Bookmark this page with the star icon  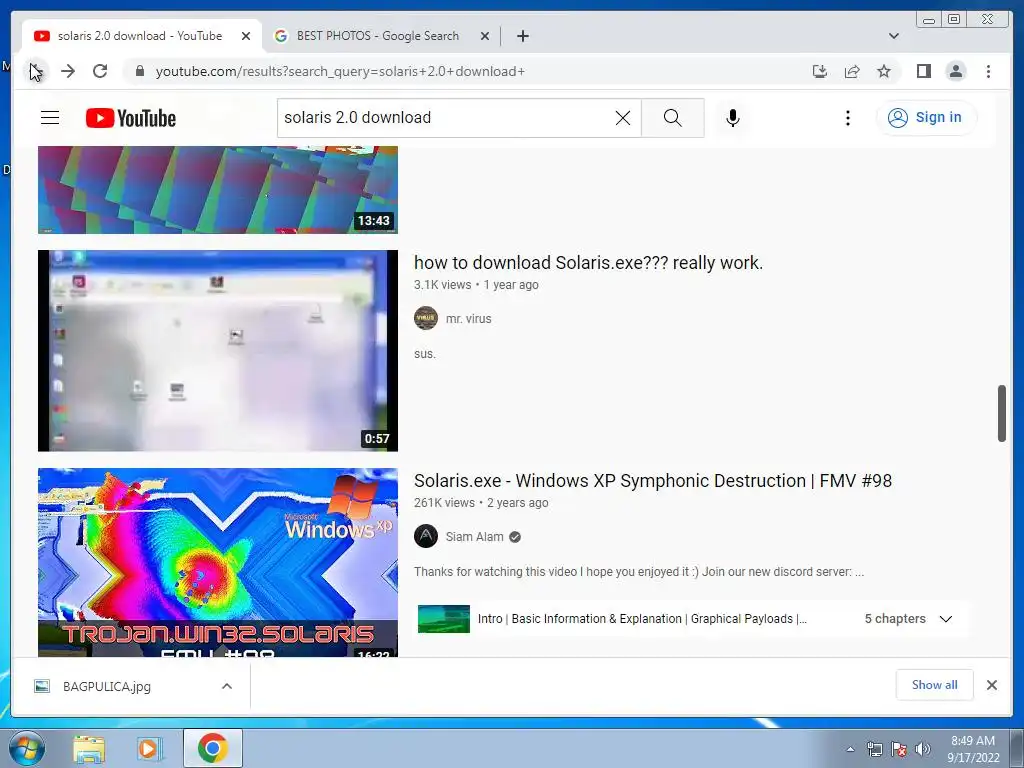click(x=884, y=71)
